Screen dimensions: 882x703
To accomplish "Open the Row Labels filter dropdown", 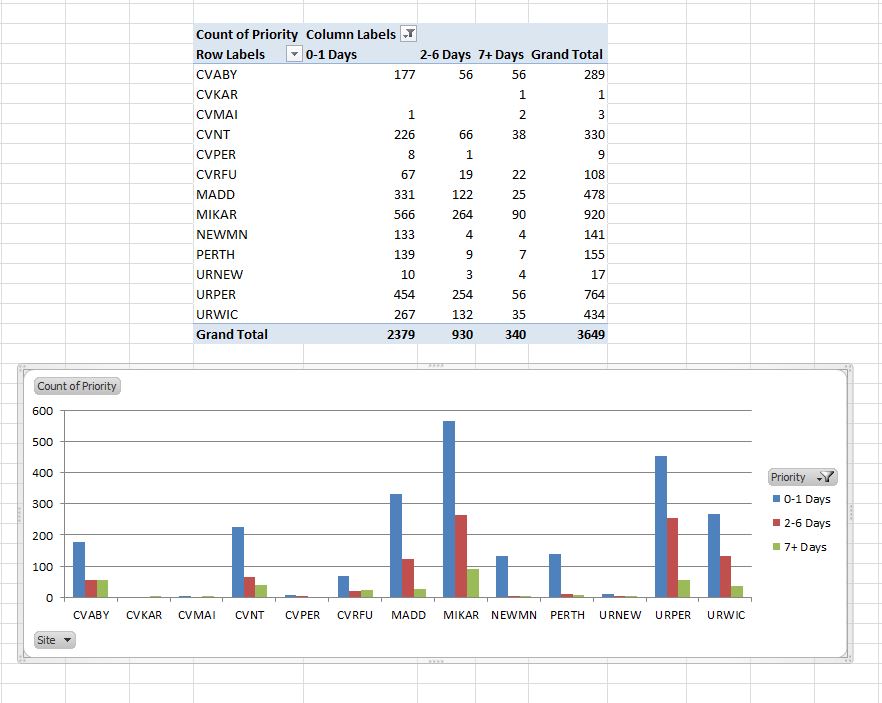I will pyautogui.click(x=294, y=54).
